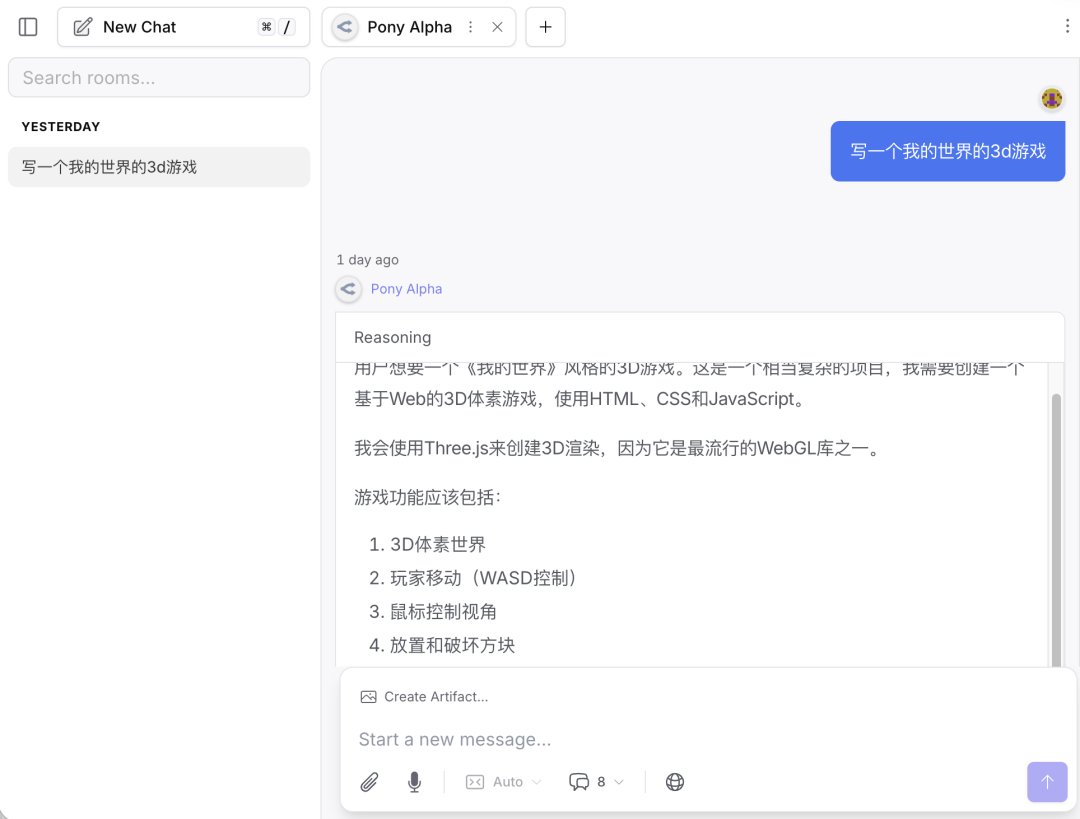
Task: Open the chat memory 8 dropdown
Action: click(x=596, y=782)
